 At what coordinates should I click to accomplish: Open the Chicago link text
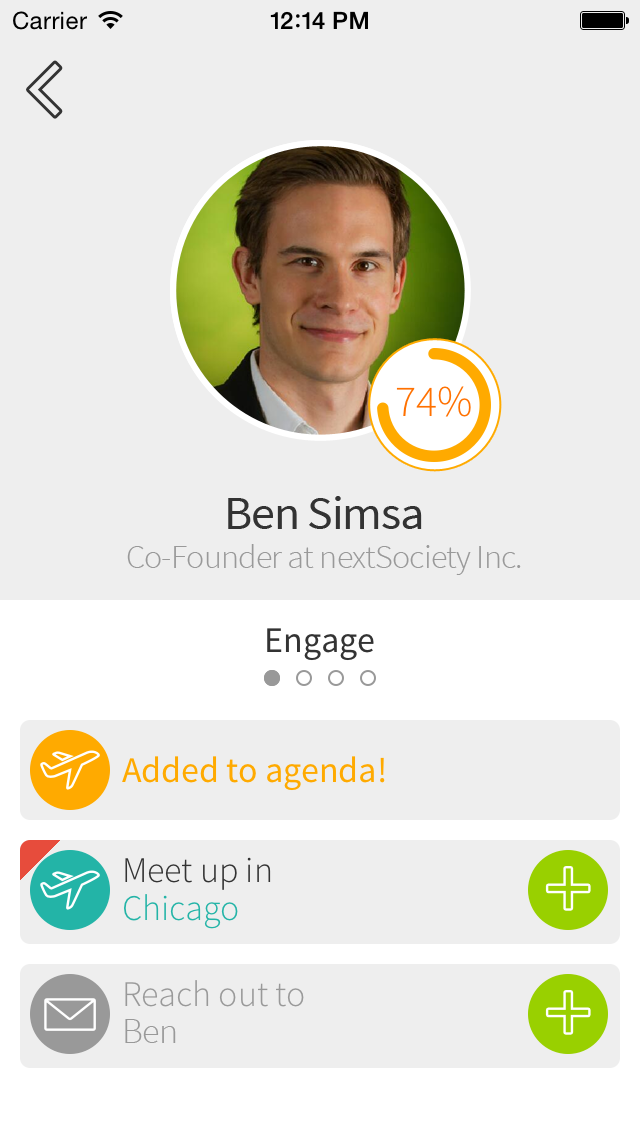click(181, 909)
